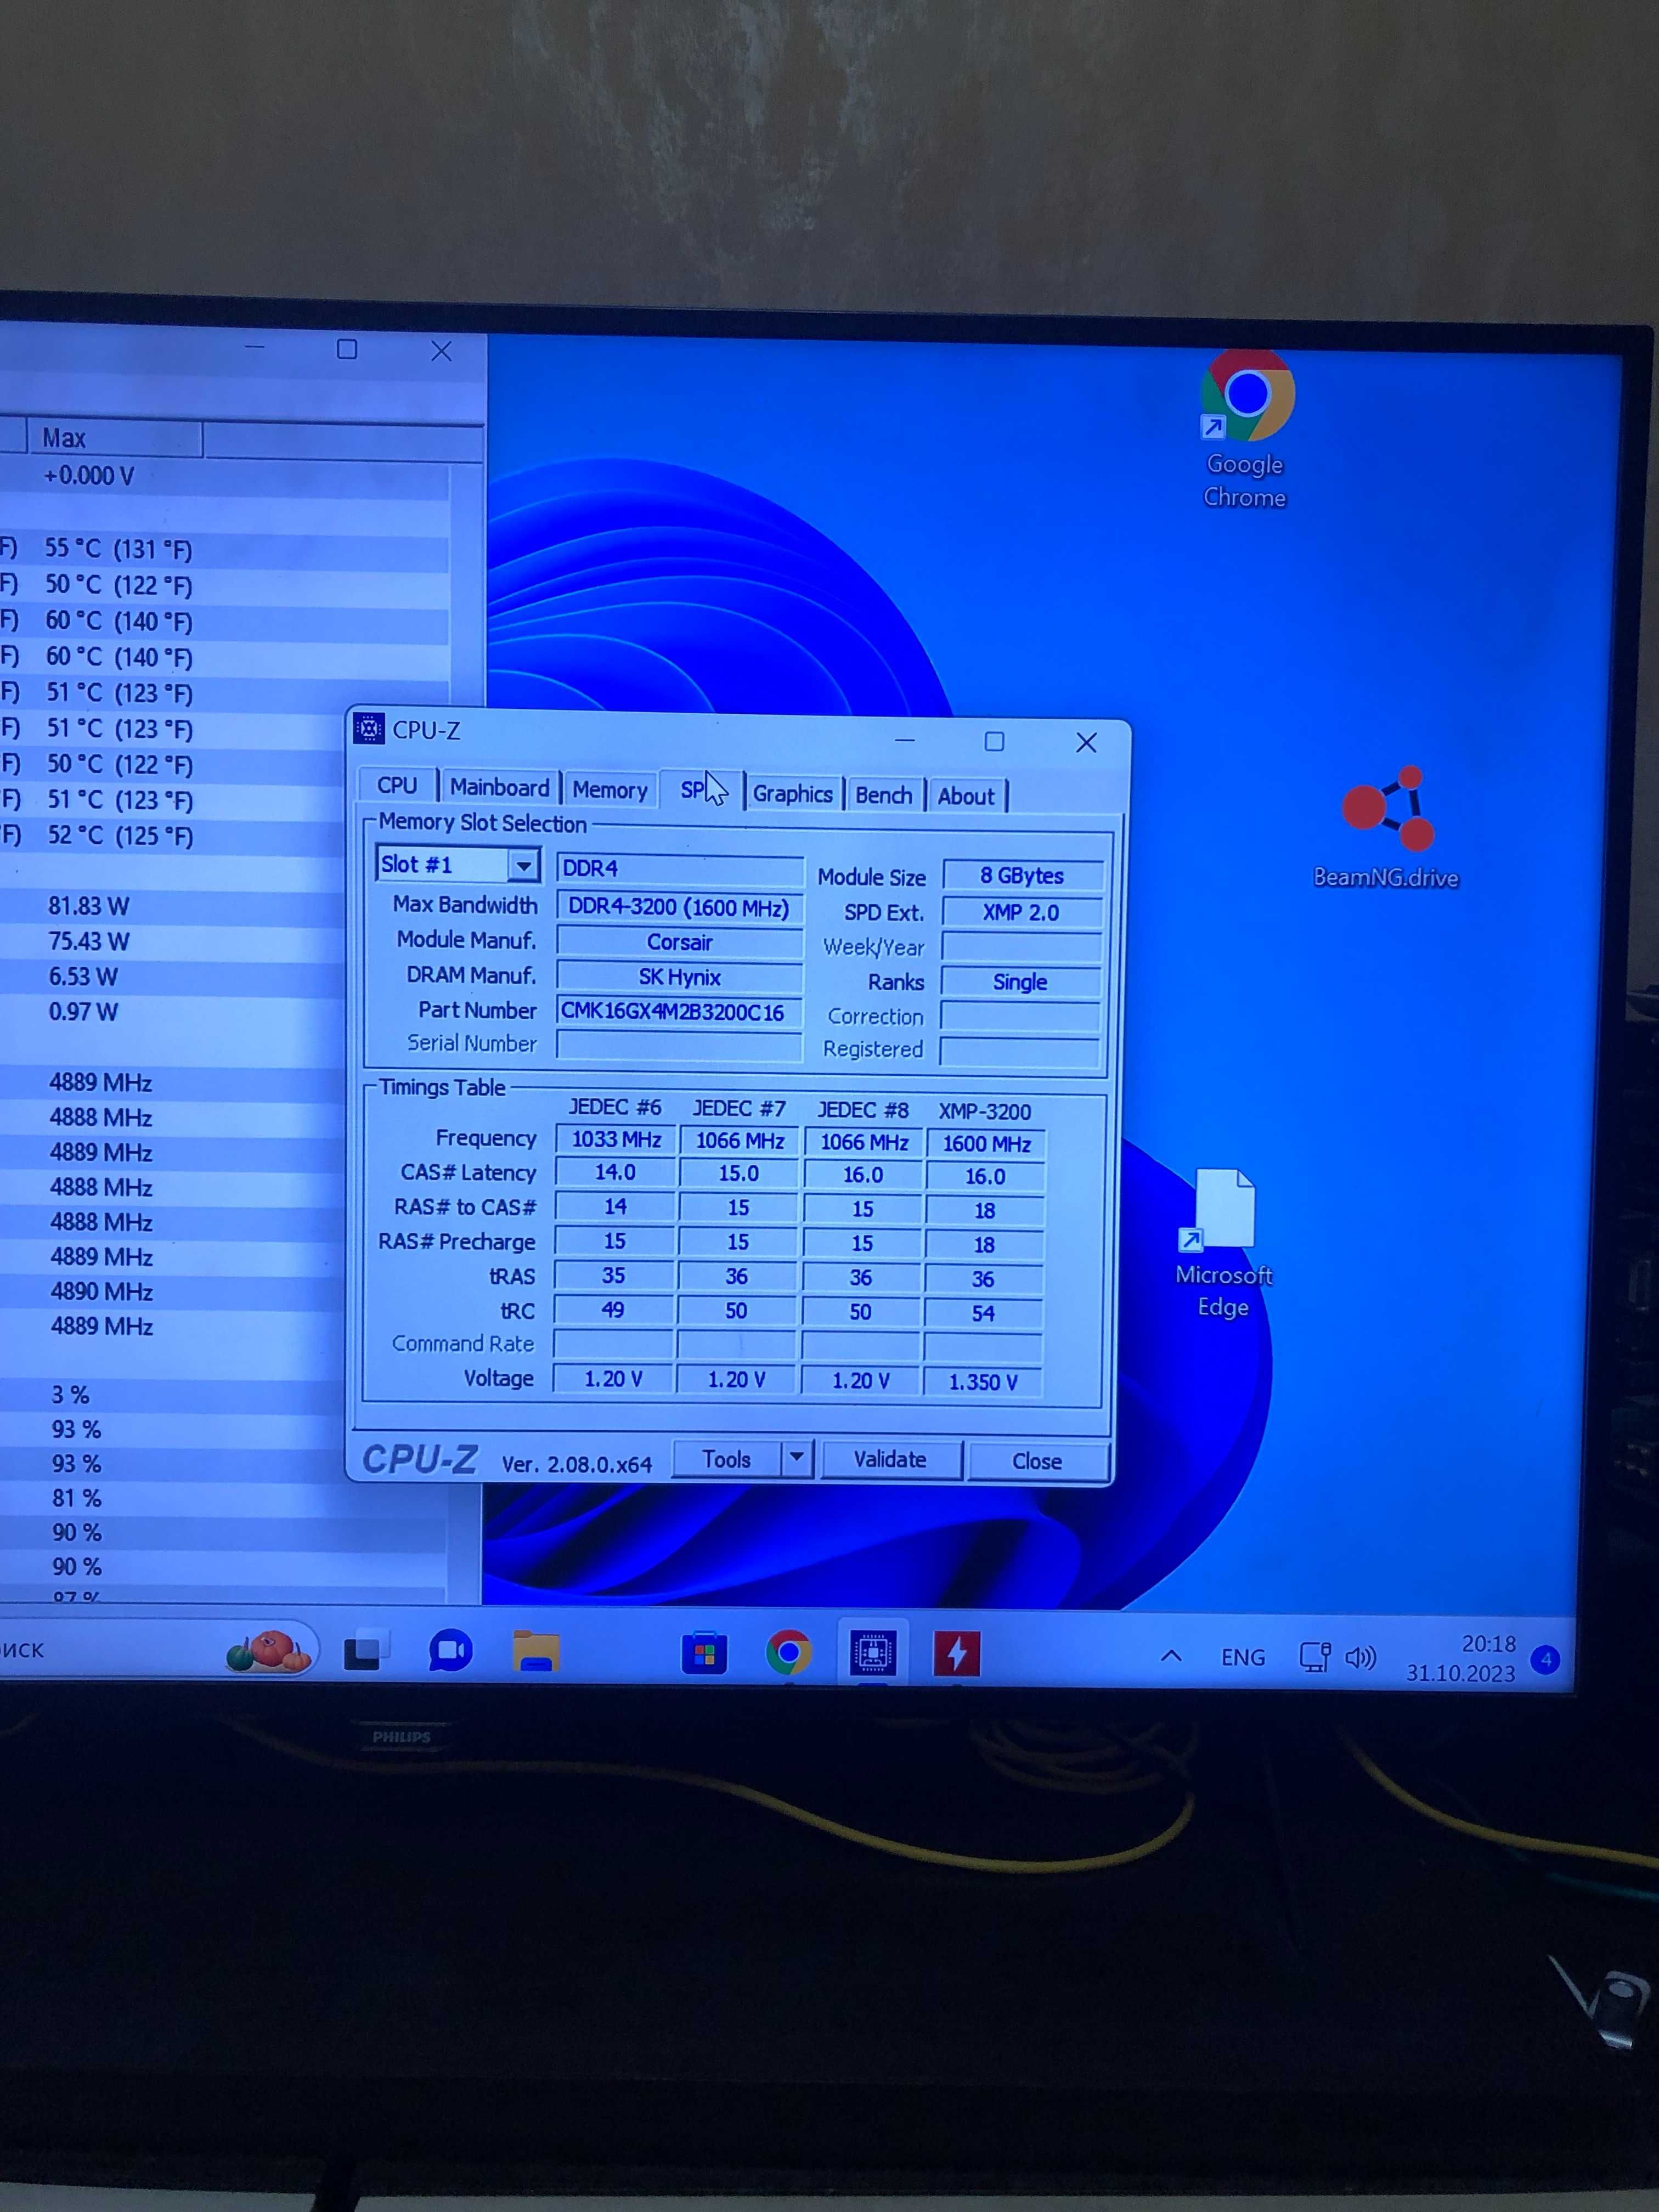This screenshot has height=2212, width=1659.
Task: Open the notification badge showing 4
Action: (x=1546, y=1660)
